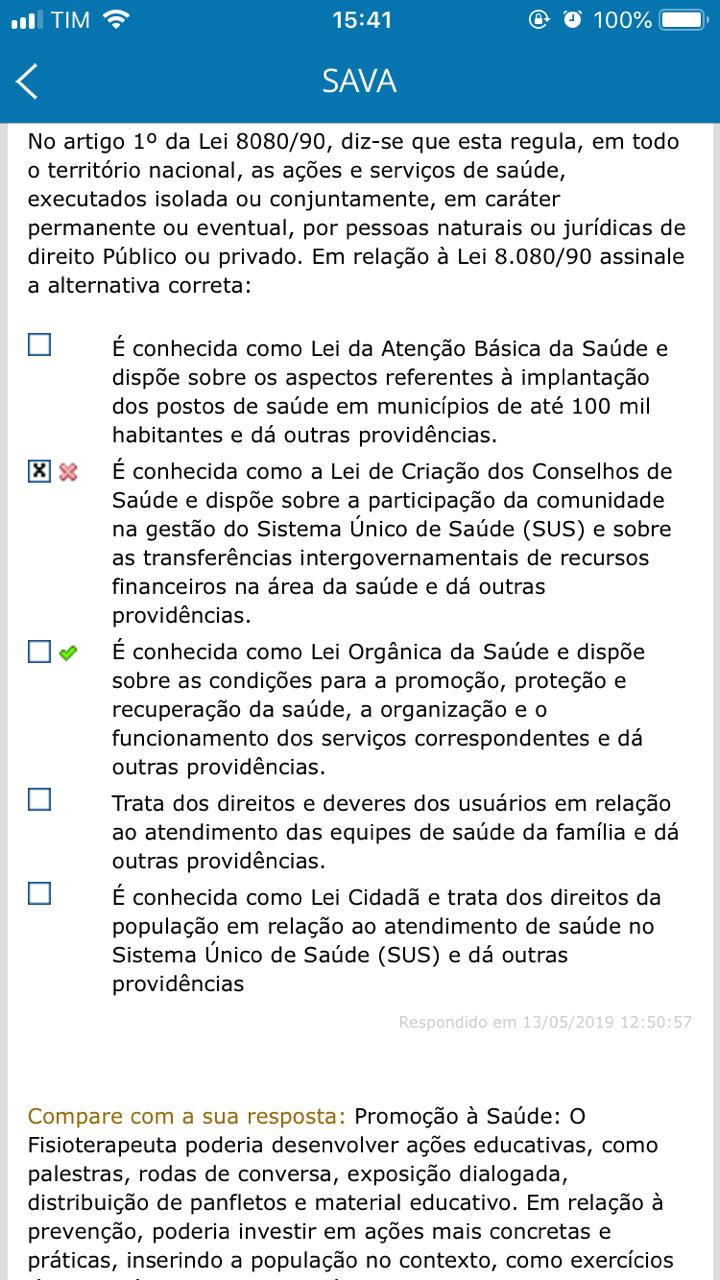The height and width of the screenshot is (1280, 720).
Task: Tap the green checkmark correct-answer icon
Action: 68,653
